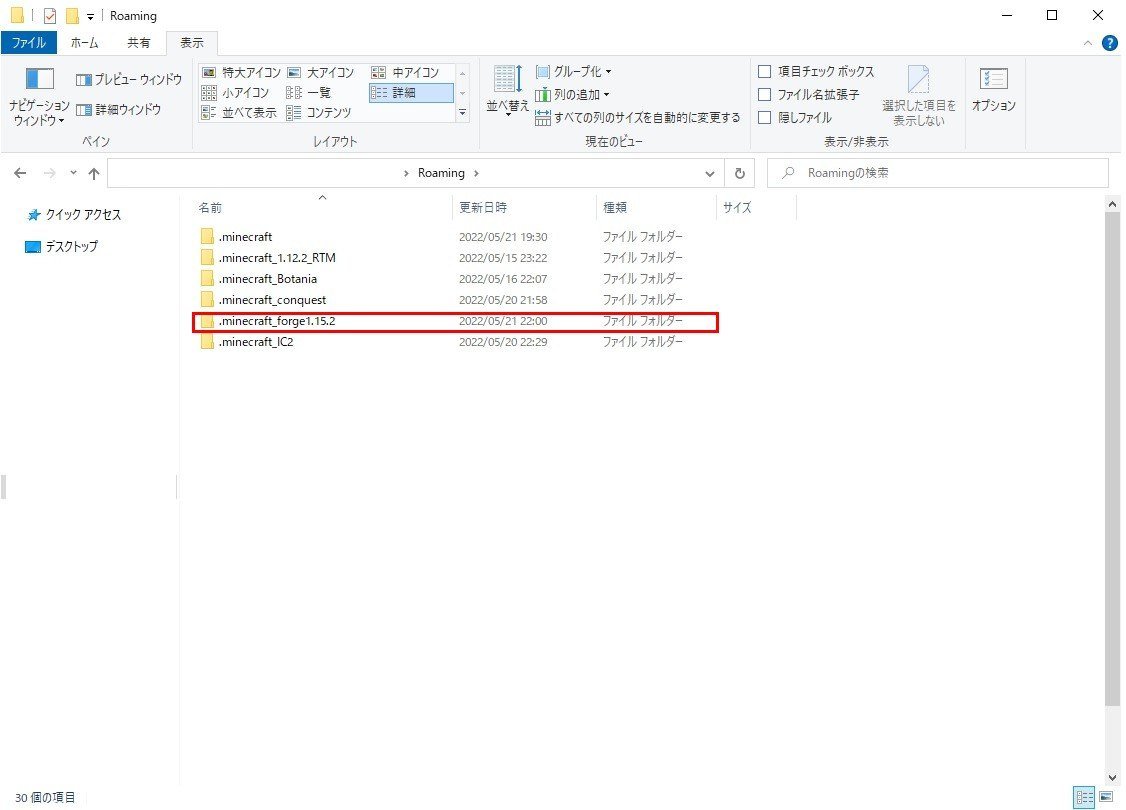
Task: Switch layout to 小アイコン
Action: tap(236, 93)
